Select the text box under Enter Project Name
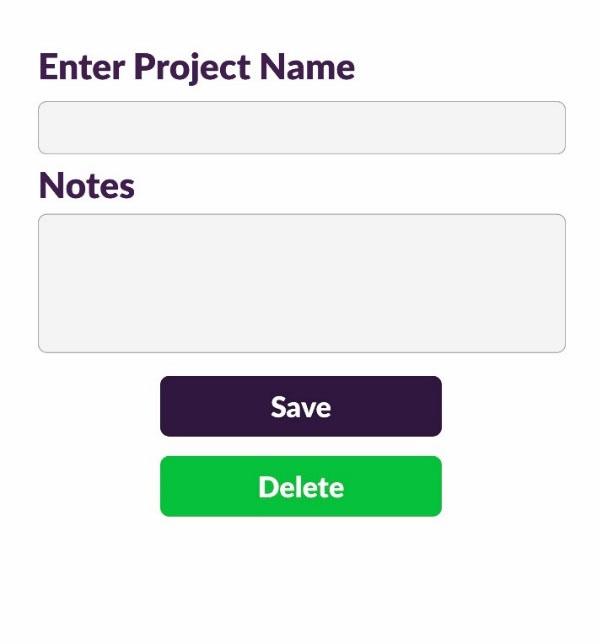Viewport: 602px width, 644px height. 301,128
